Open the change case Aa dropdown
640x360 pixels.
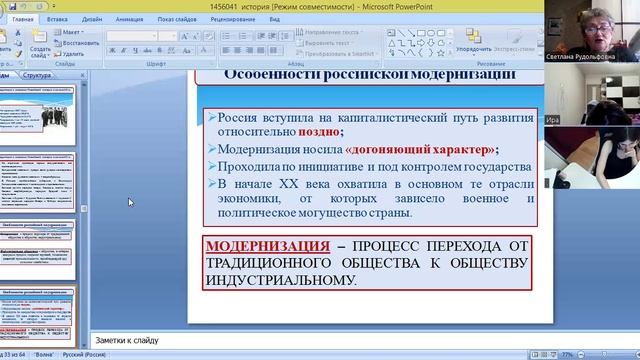(187, 51)
